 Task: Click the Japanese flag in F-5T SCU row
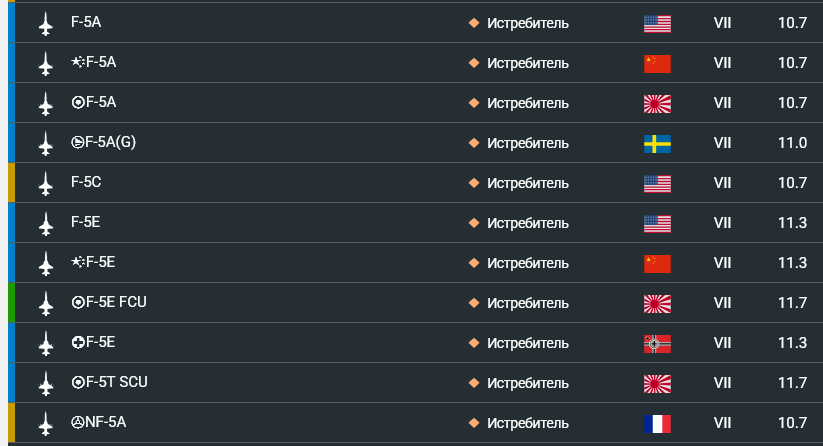pos(657,383)
